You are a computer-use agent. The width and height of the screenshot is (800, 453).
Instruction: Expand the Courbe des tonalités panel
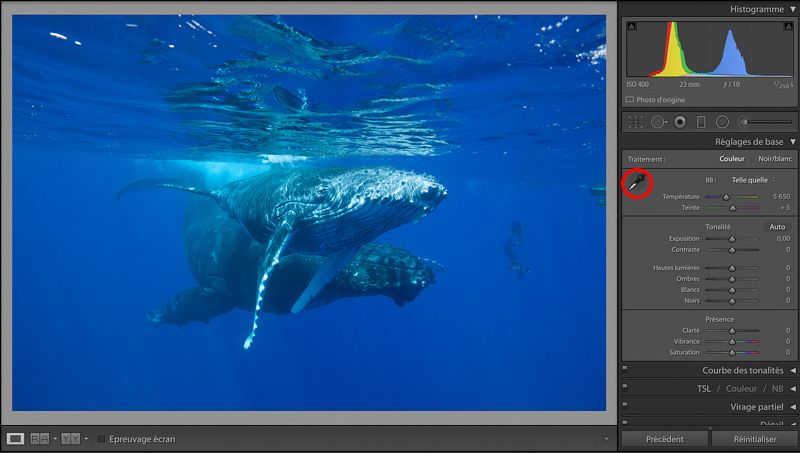pyautogui.click(x=793, y=370)
